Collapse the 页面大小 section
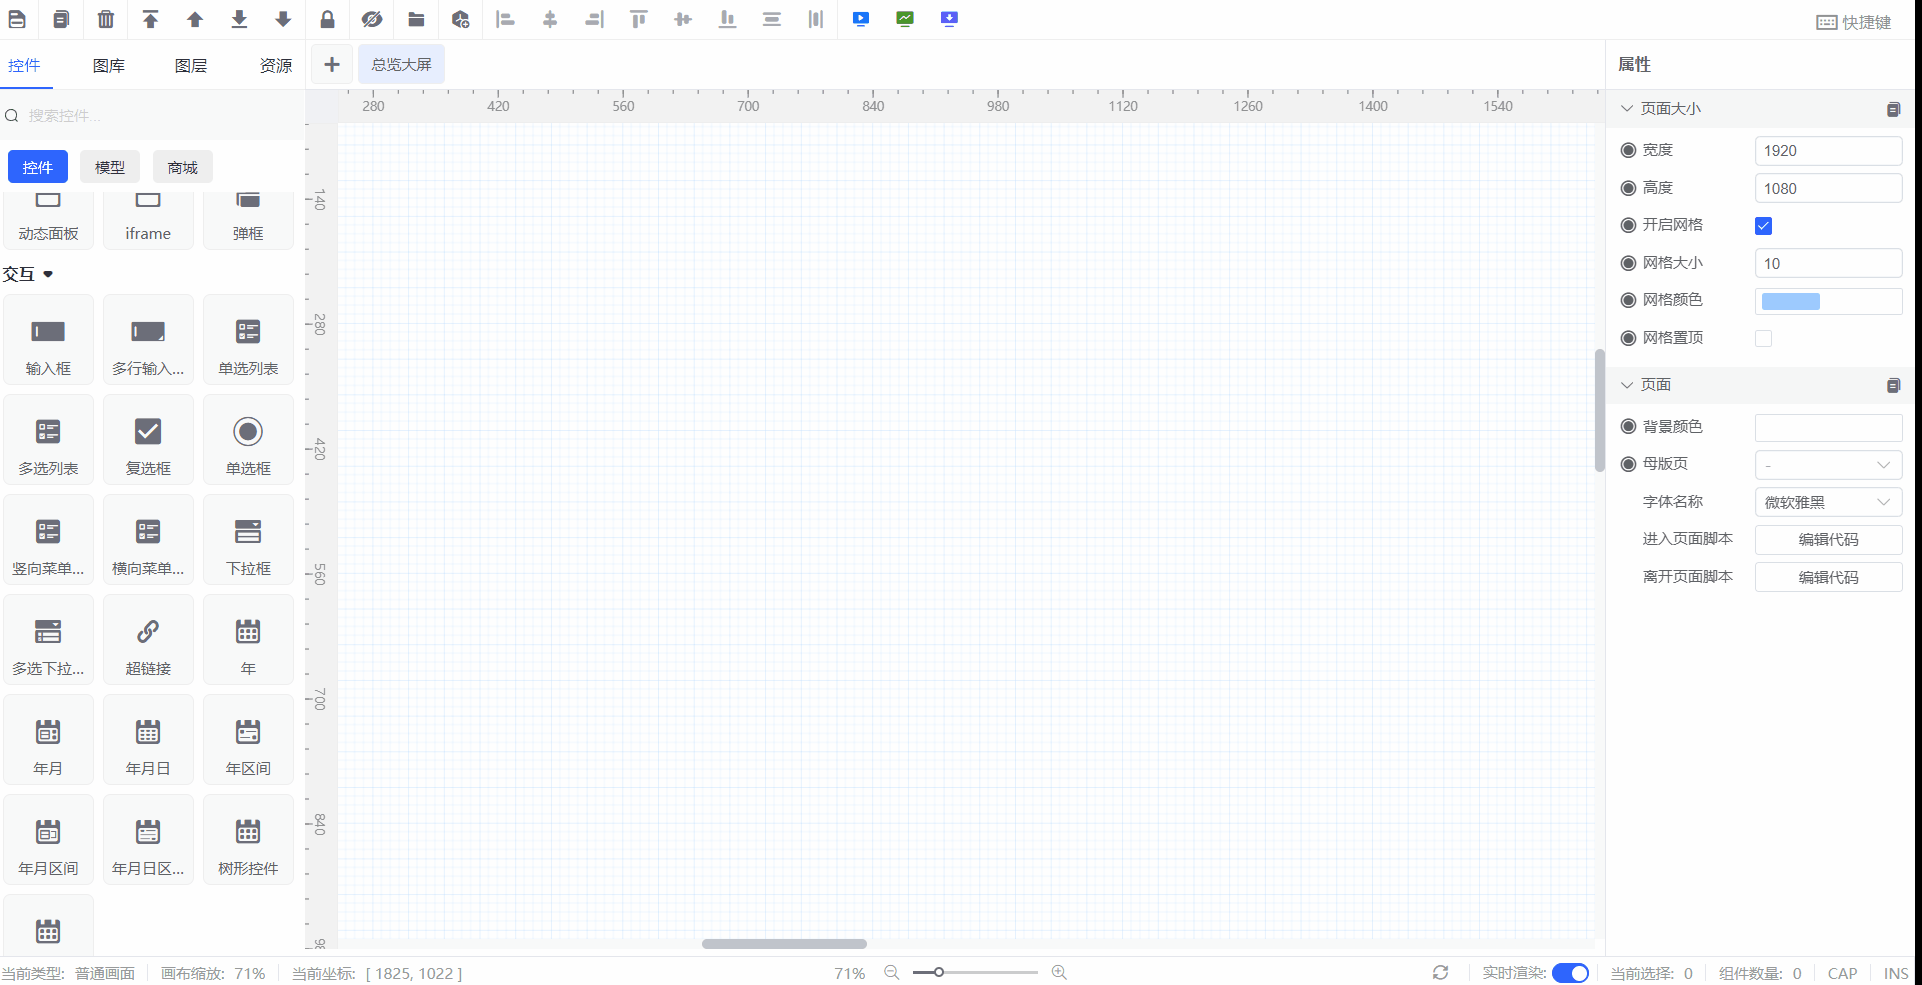Screen dimensions: 1922x985 (x=1627, y=109)
